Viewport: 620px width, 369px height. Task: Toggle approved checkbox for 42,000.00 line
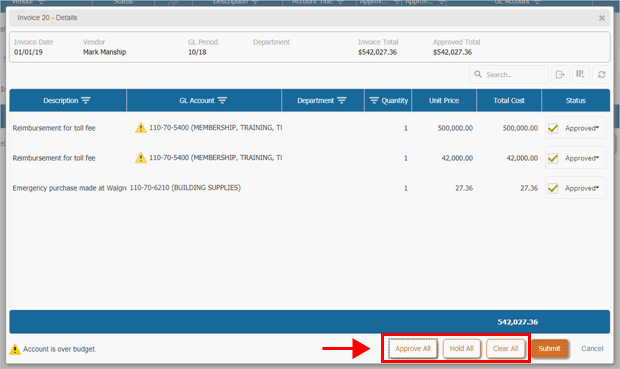click(553, 158)
